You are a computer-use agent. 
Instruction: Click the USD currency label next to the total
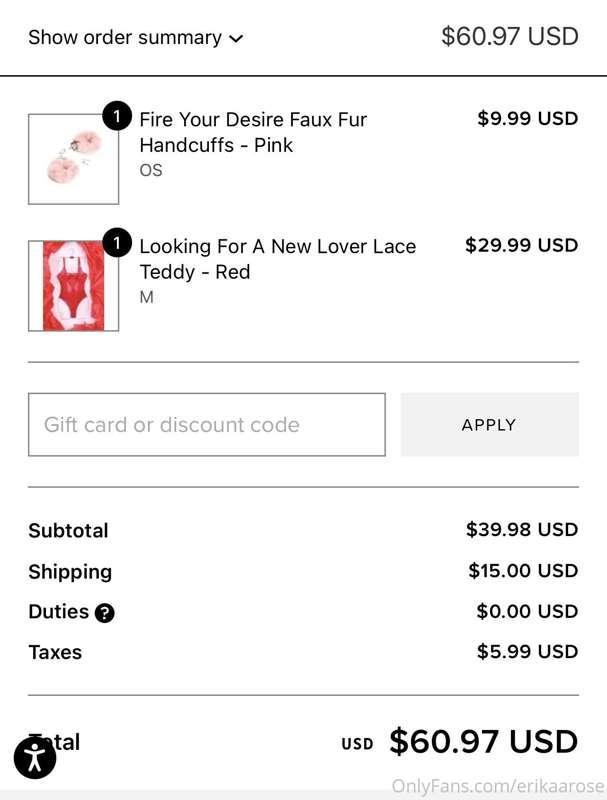click(x=356, y=743)
